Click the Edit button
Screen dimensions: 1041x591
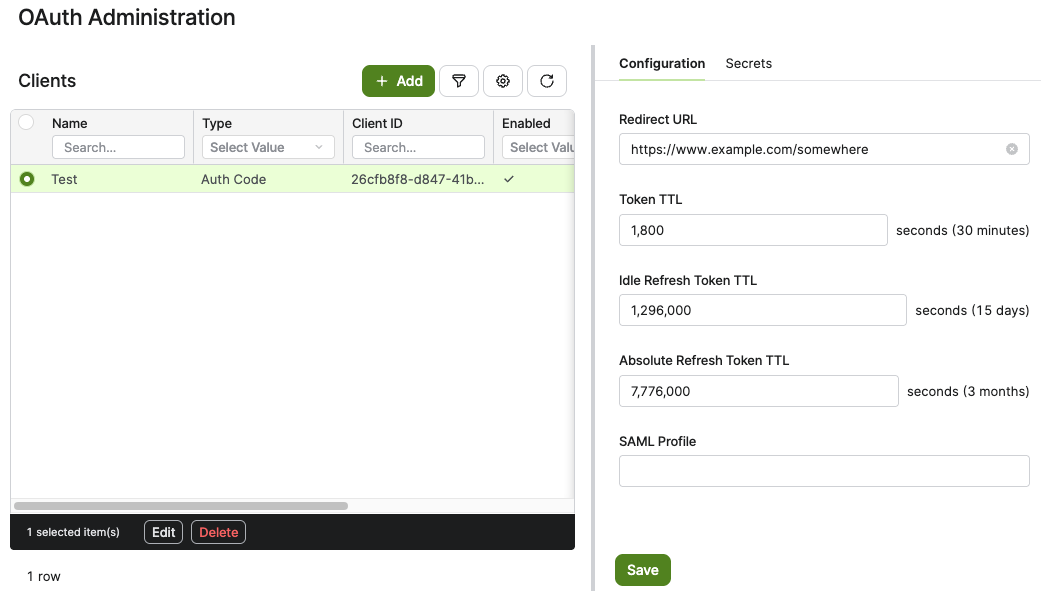163,532
